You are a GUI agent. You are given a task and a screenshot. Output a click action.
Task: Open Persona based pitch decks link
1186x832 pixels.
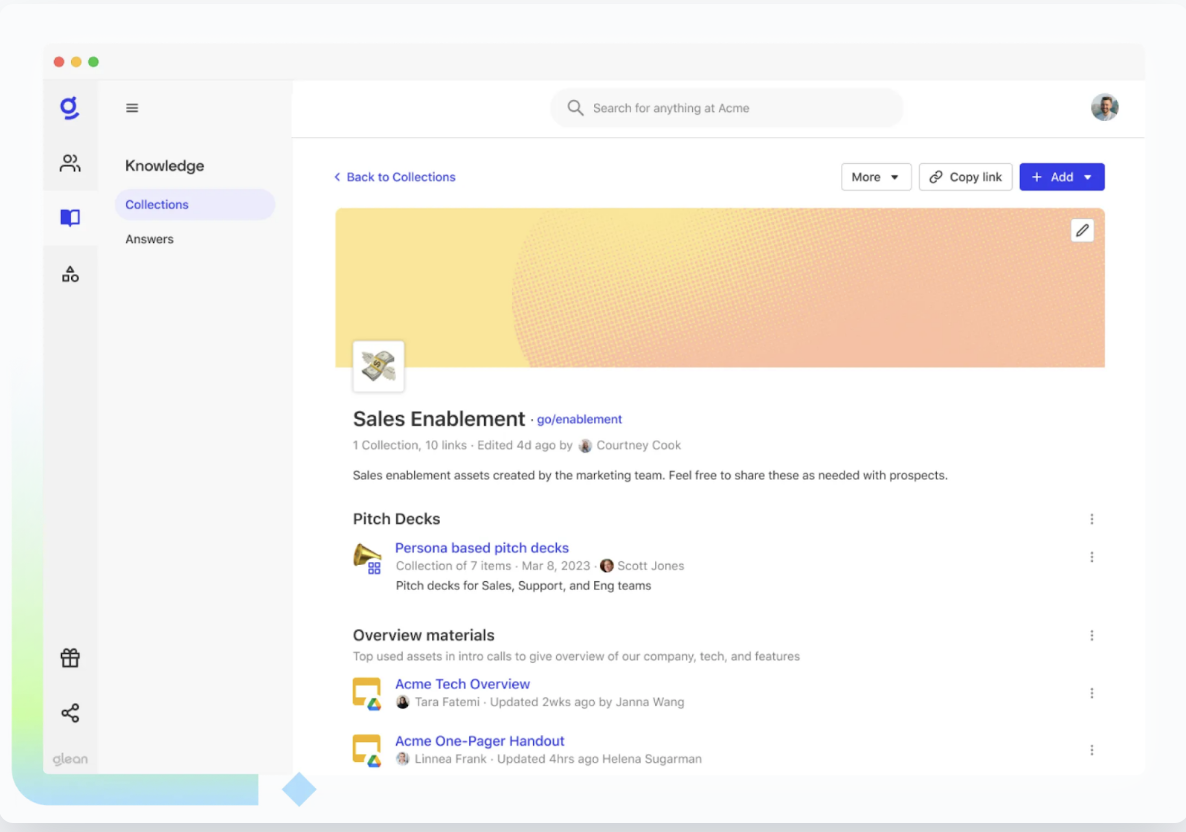click(x=481, y=548)
